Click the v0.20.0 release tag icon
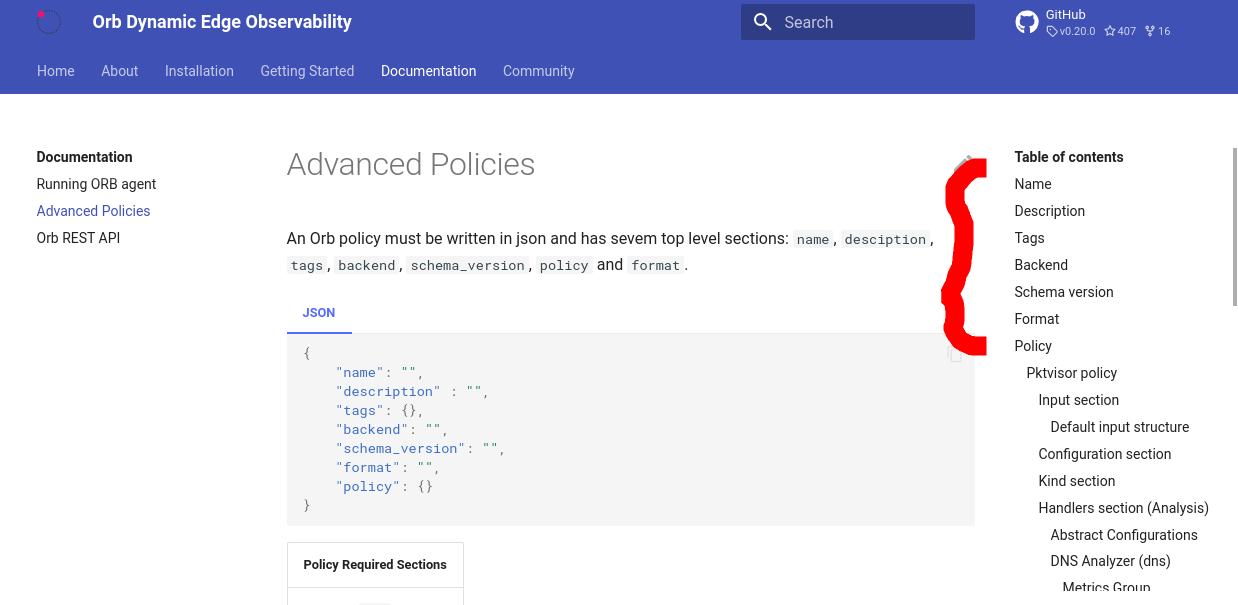Image resolution: width=1238 pixels, height=605 pixels. pos(1052,31)
